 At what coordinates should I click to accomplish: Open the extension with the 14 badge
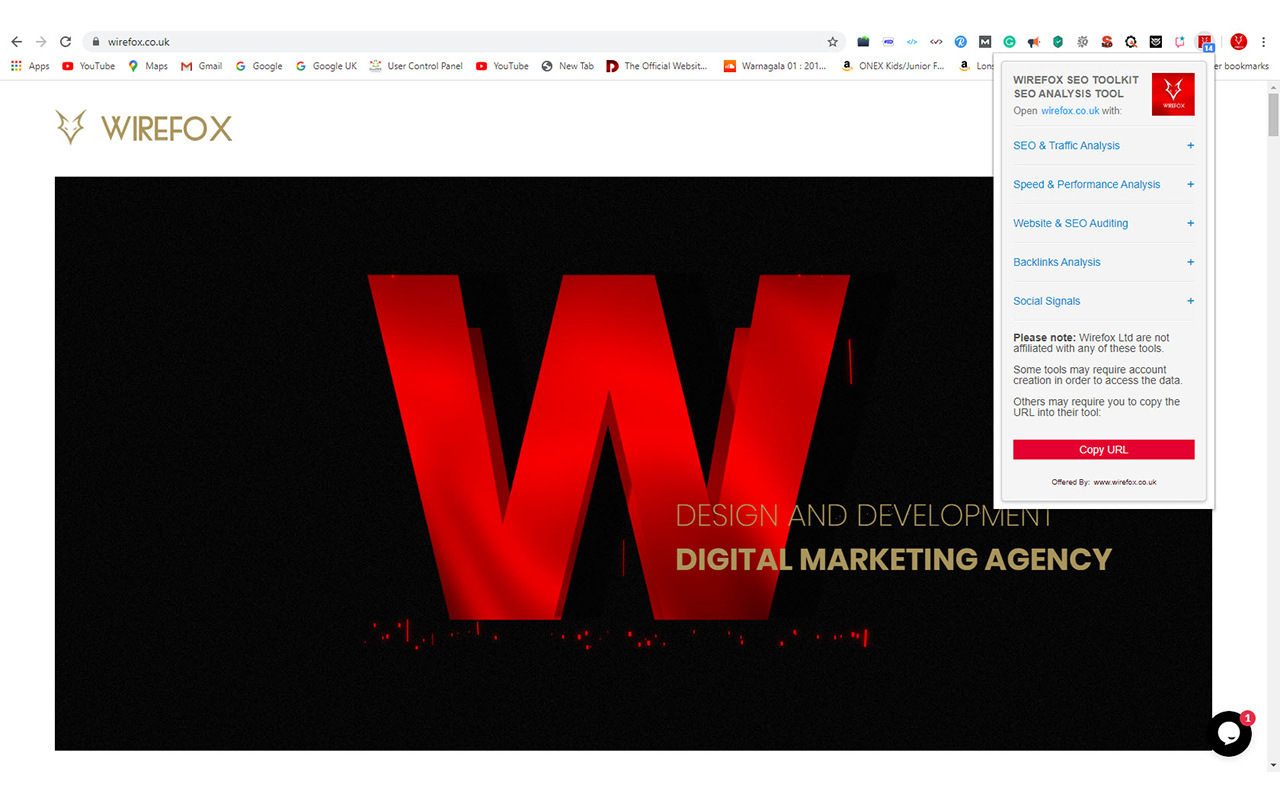1205,42
